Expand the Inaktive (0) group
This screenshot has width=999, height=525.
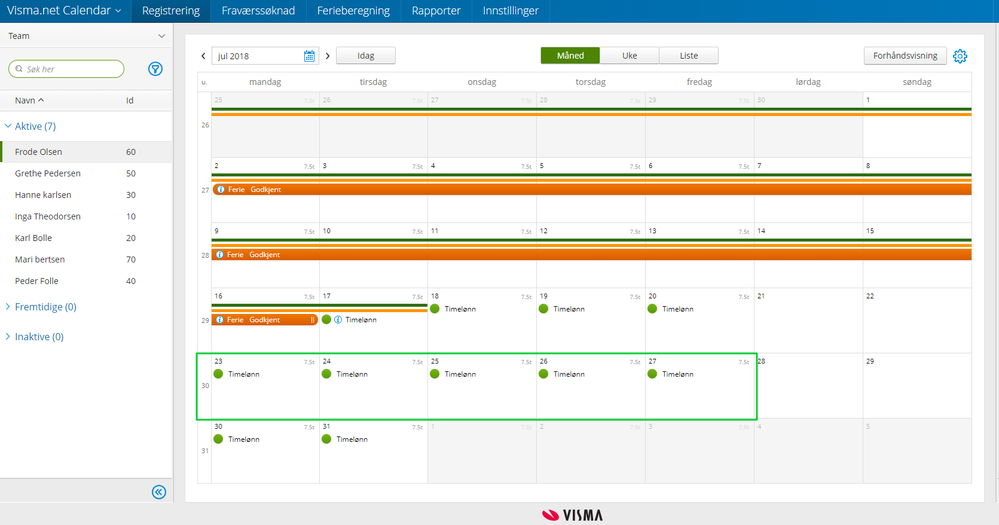coord(34,337)
